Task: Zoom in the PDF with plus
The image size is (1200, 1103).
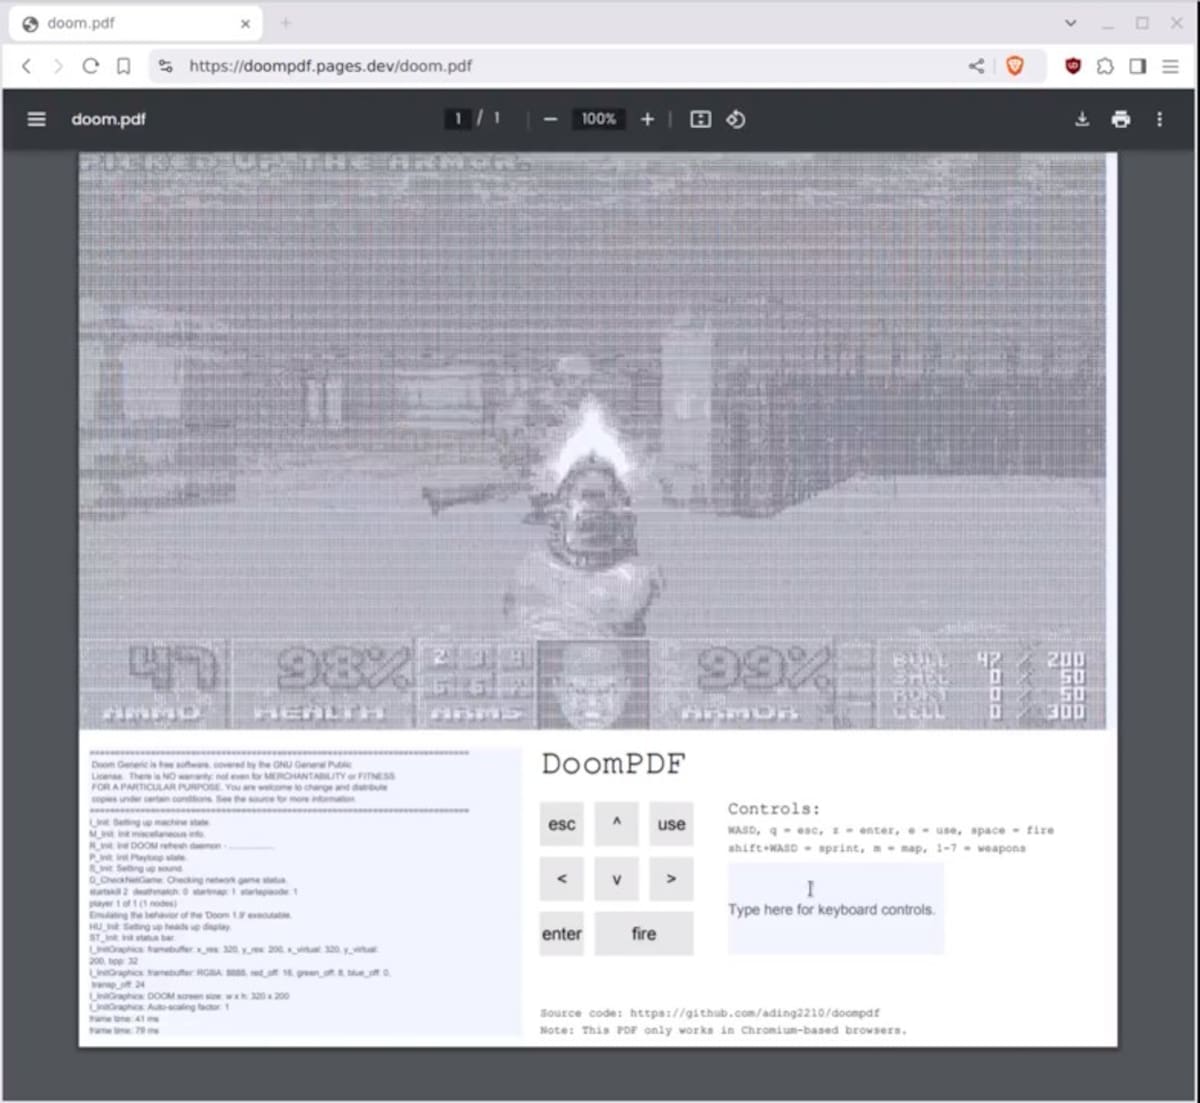Action: pos(647,119)
